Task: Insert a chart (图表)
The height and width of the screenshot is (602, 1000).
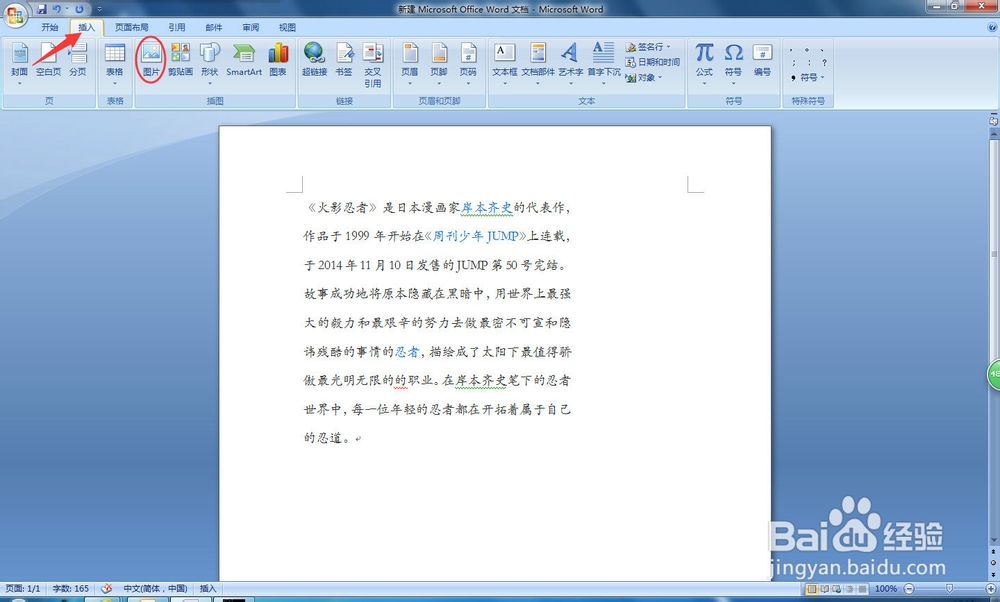Action: point(278,60)
